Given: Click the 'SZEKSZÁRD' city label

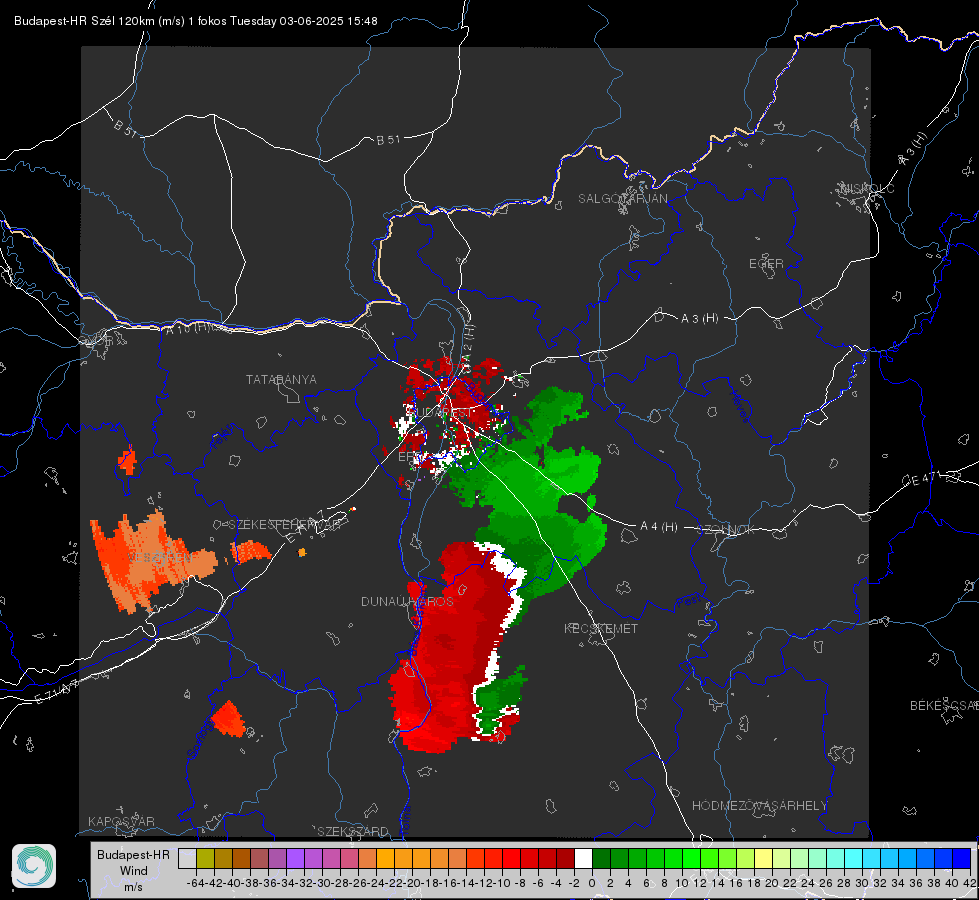Looking at the screenshot, I should [353, 831].
